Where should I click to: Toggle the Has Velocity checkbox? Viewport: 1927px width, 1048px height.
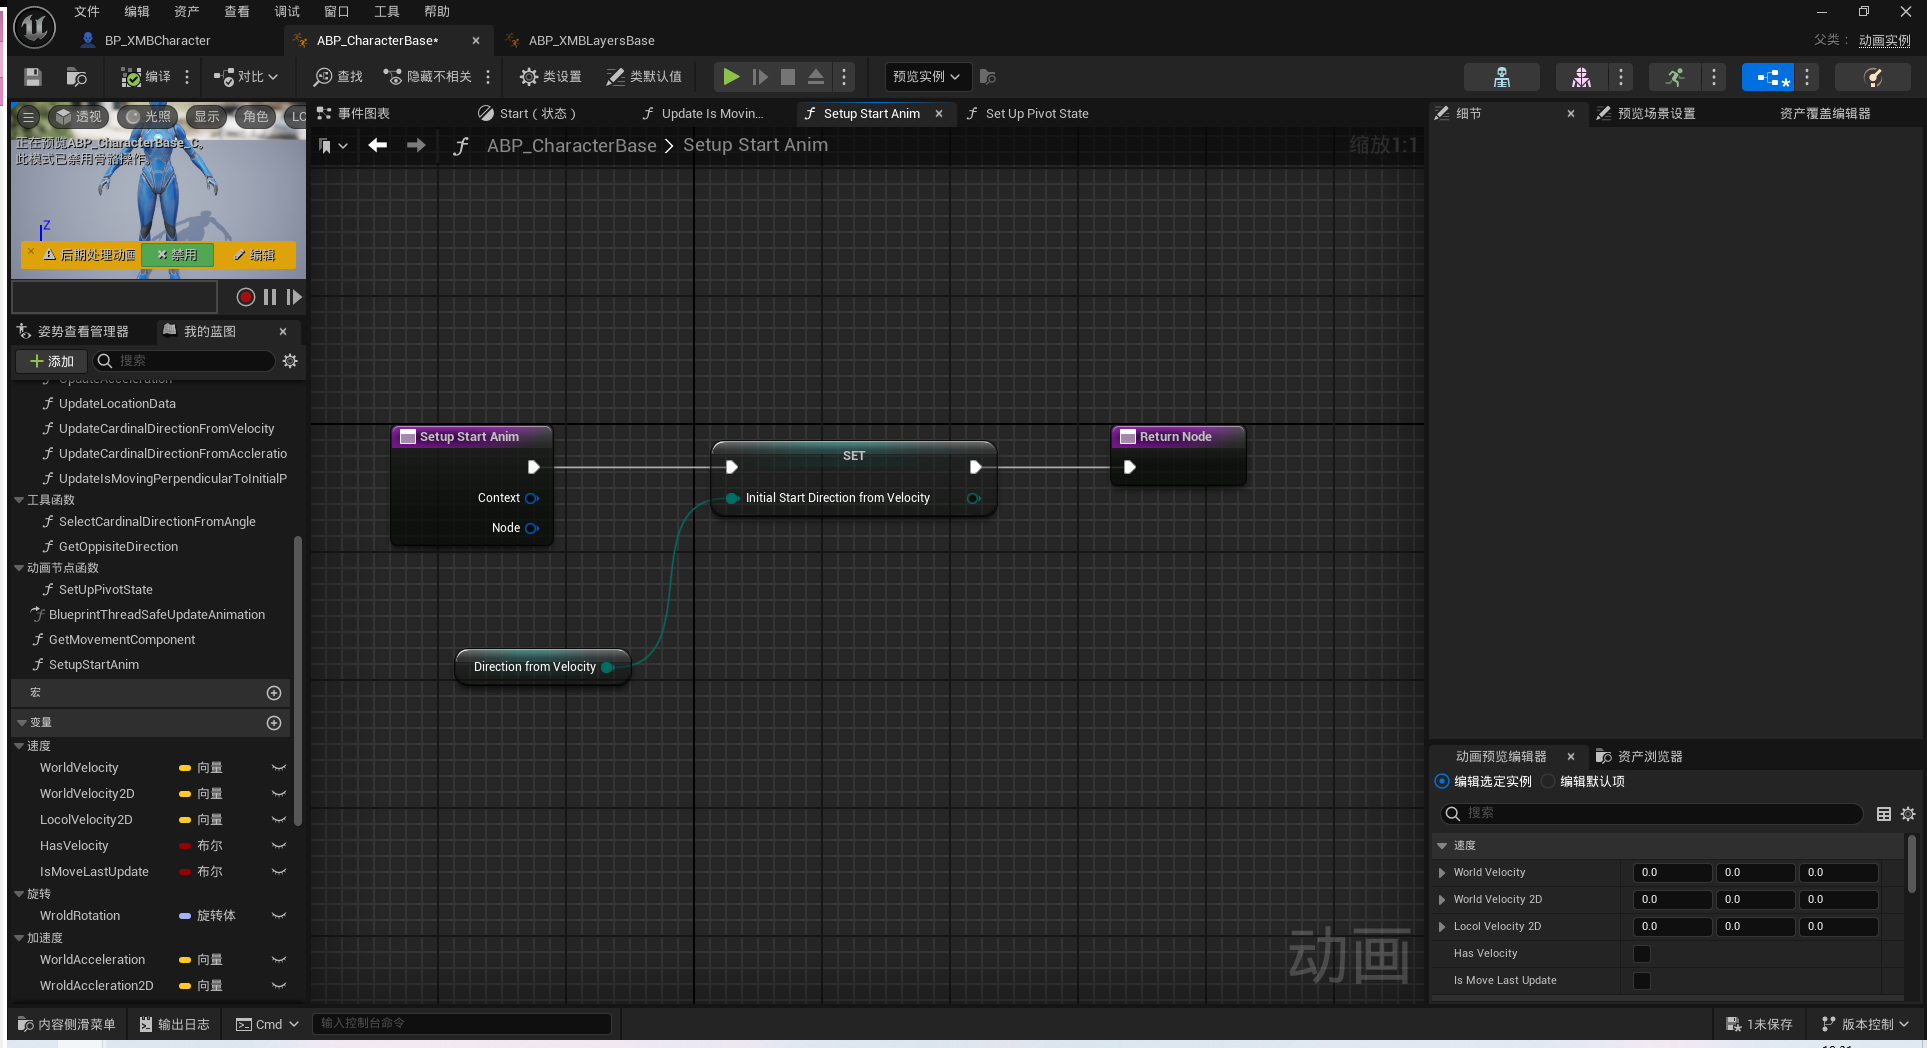click(1641, 954)
